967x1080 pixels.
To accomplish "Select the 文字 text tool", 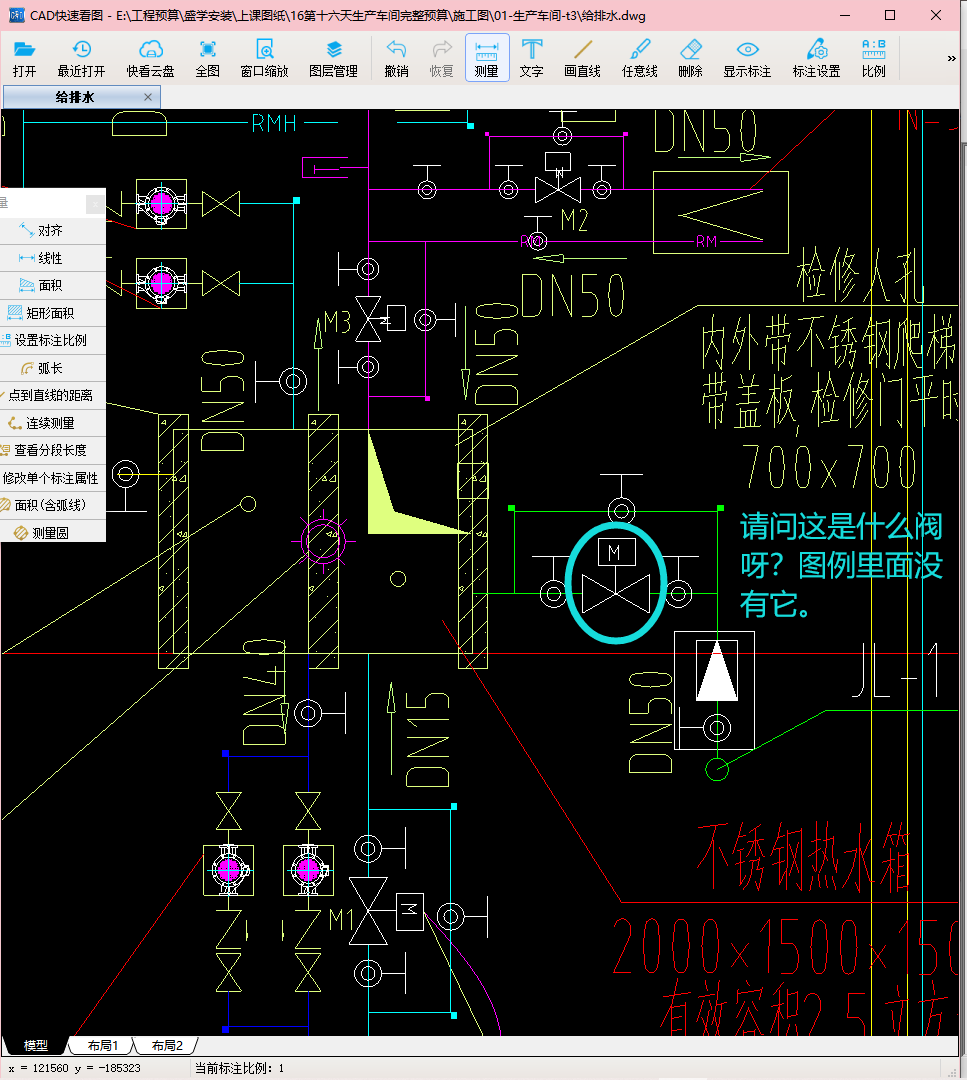I will (532, 58).
